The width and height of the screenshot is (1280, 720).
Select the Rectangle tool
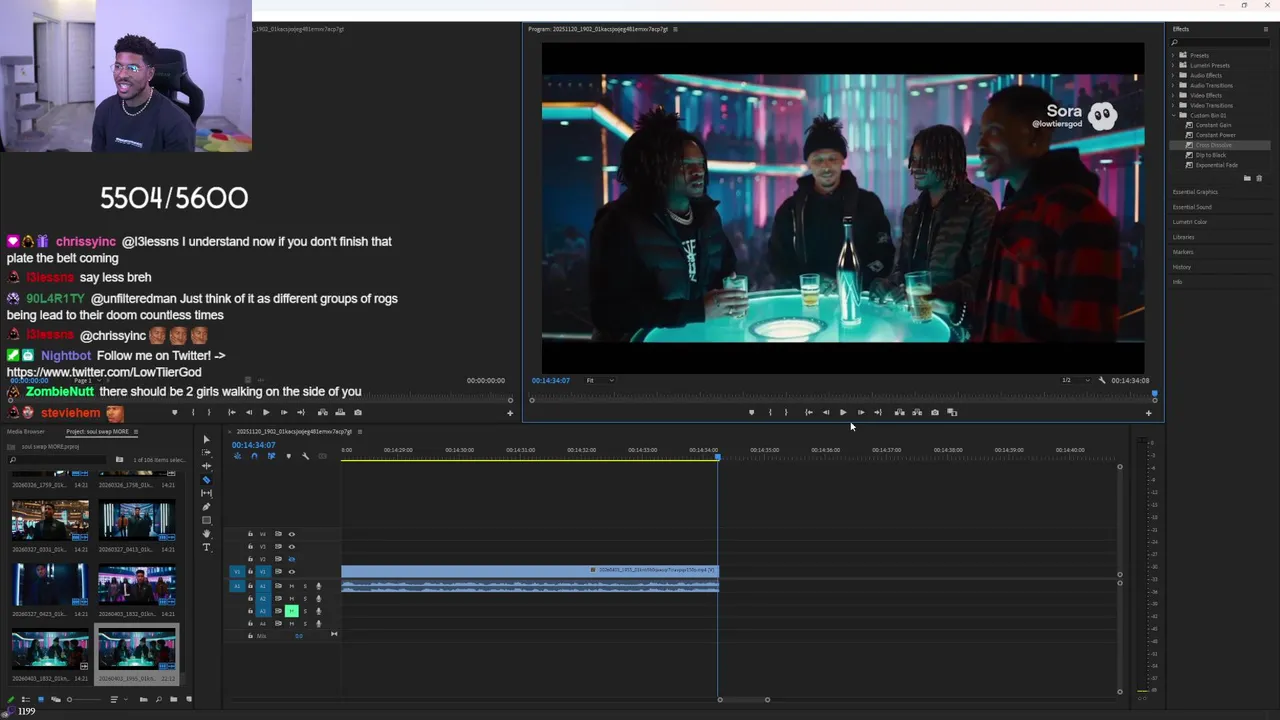pos(207,520)
